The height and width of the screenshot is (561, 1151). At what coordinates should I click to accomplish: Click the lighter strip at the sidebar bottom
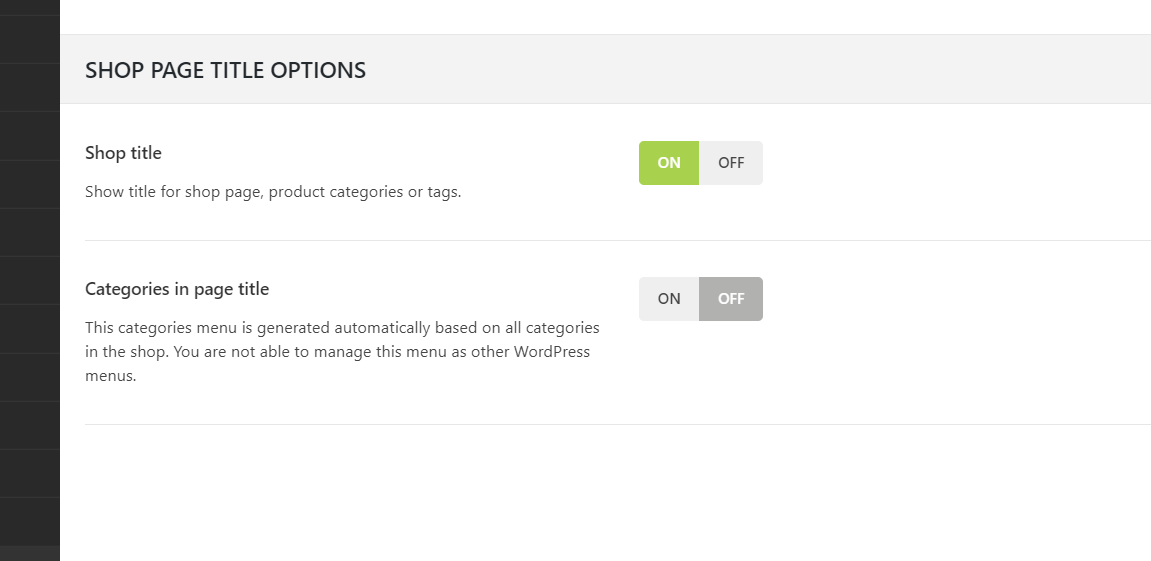30,553
